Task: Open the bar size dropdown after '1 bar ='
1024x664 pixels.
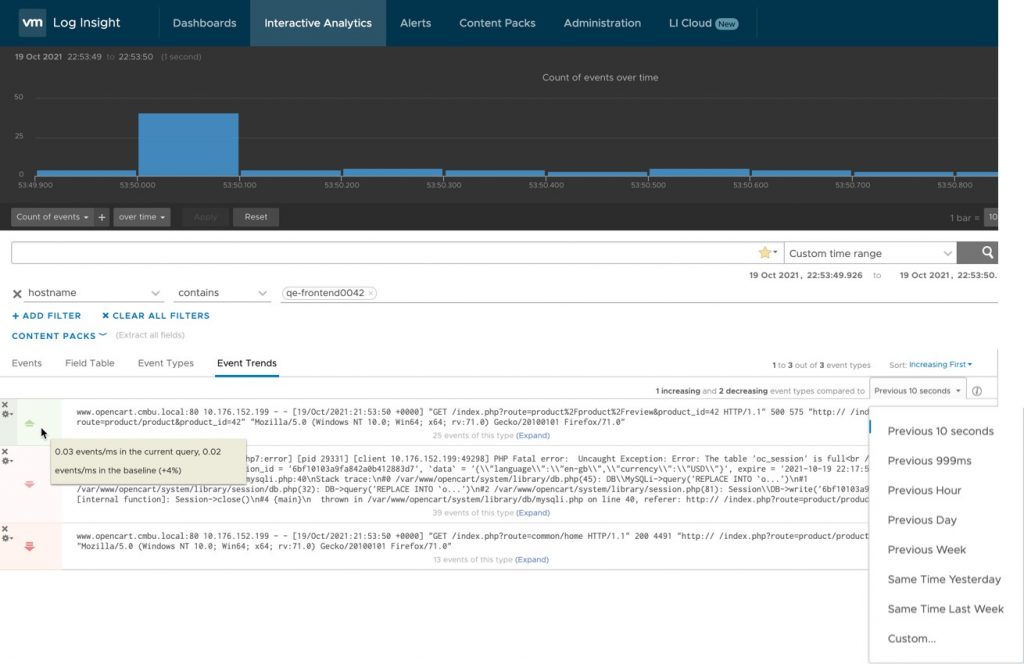Action: tap(992, 217)
